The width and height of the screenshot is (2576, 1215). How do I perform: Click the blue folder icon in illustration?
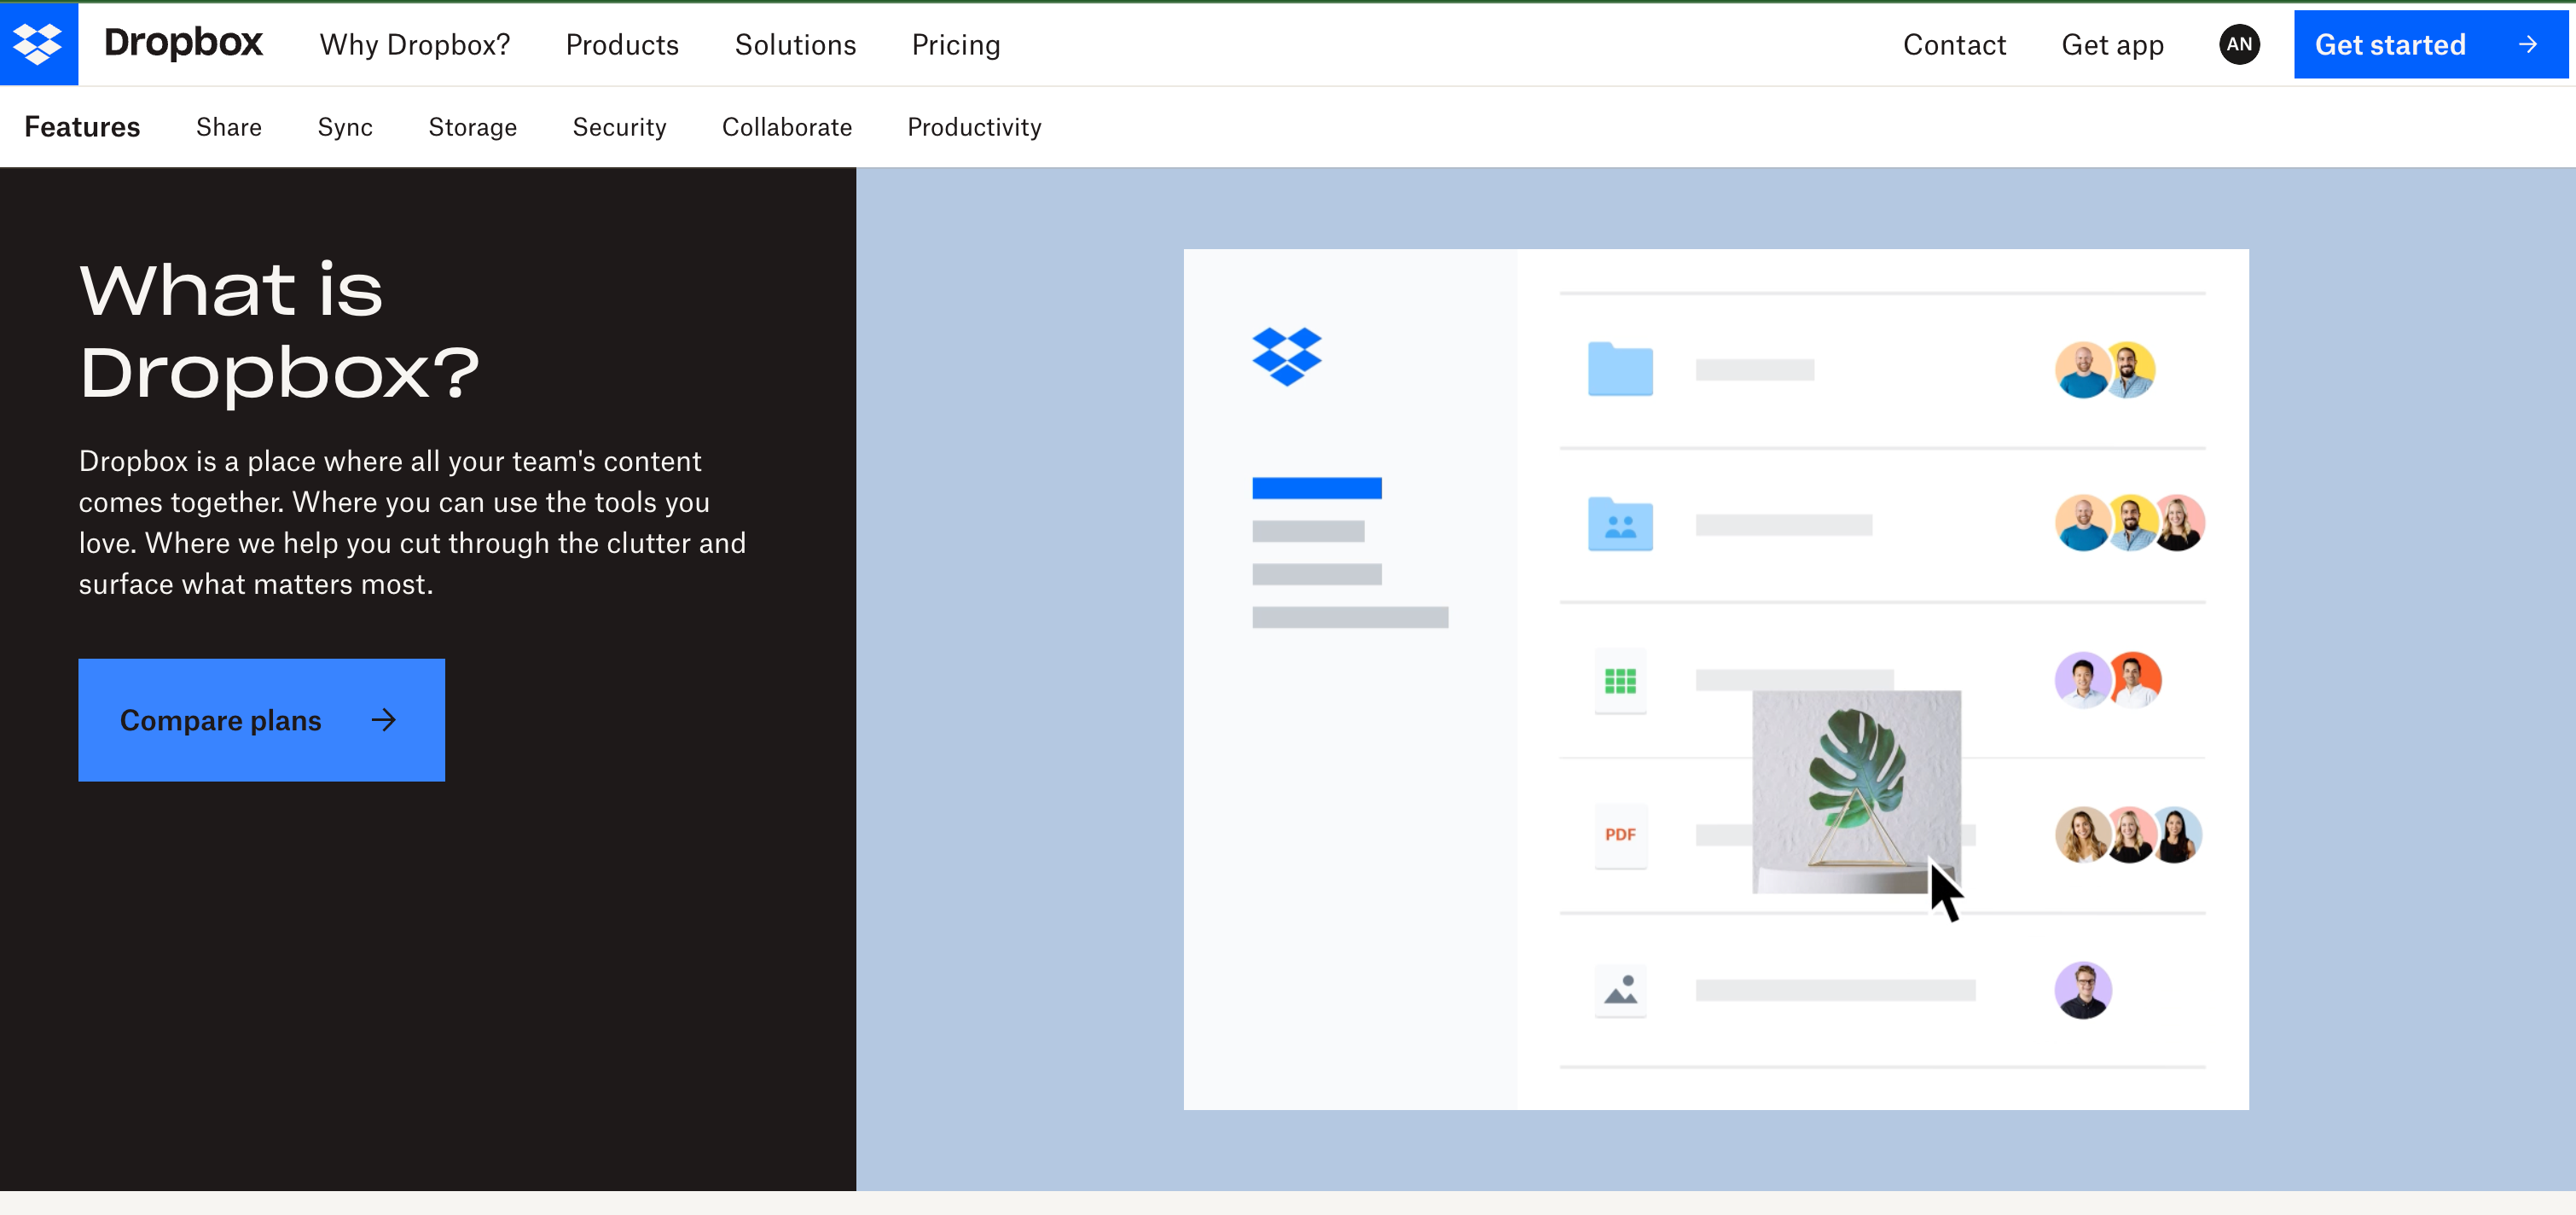1620,369
